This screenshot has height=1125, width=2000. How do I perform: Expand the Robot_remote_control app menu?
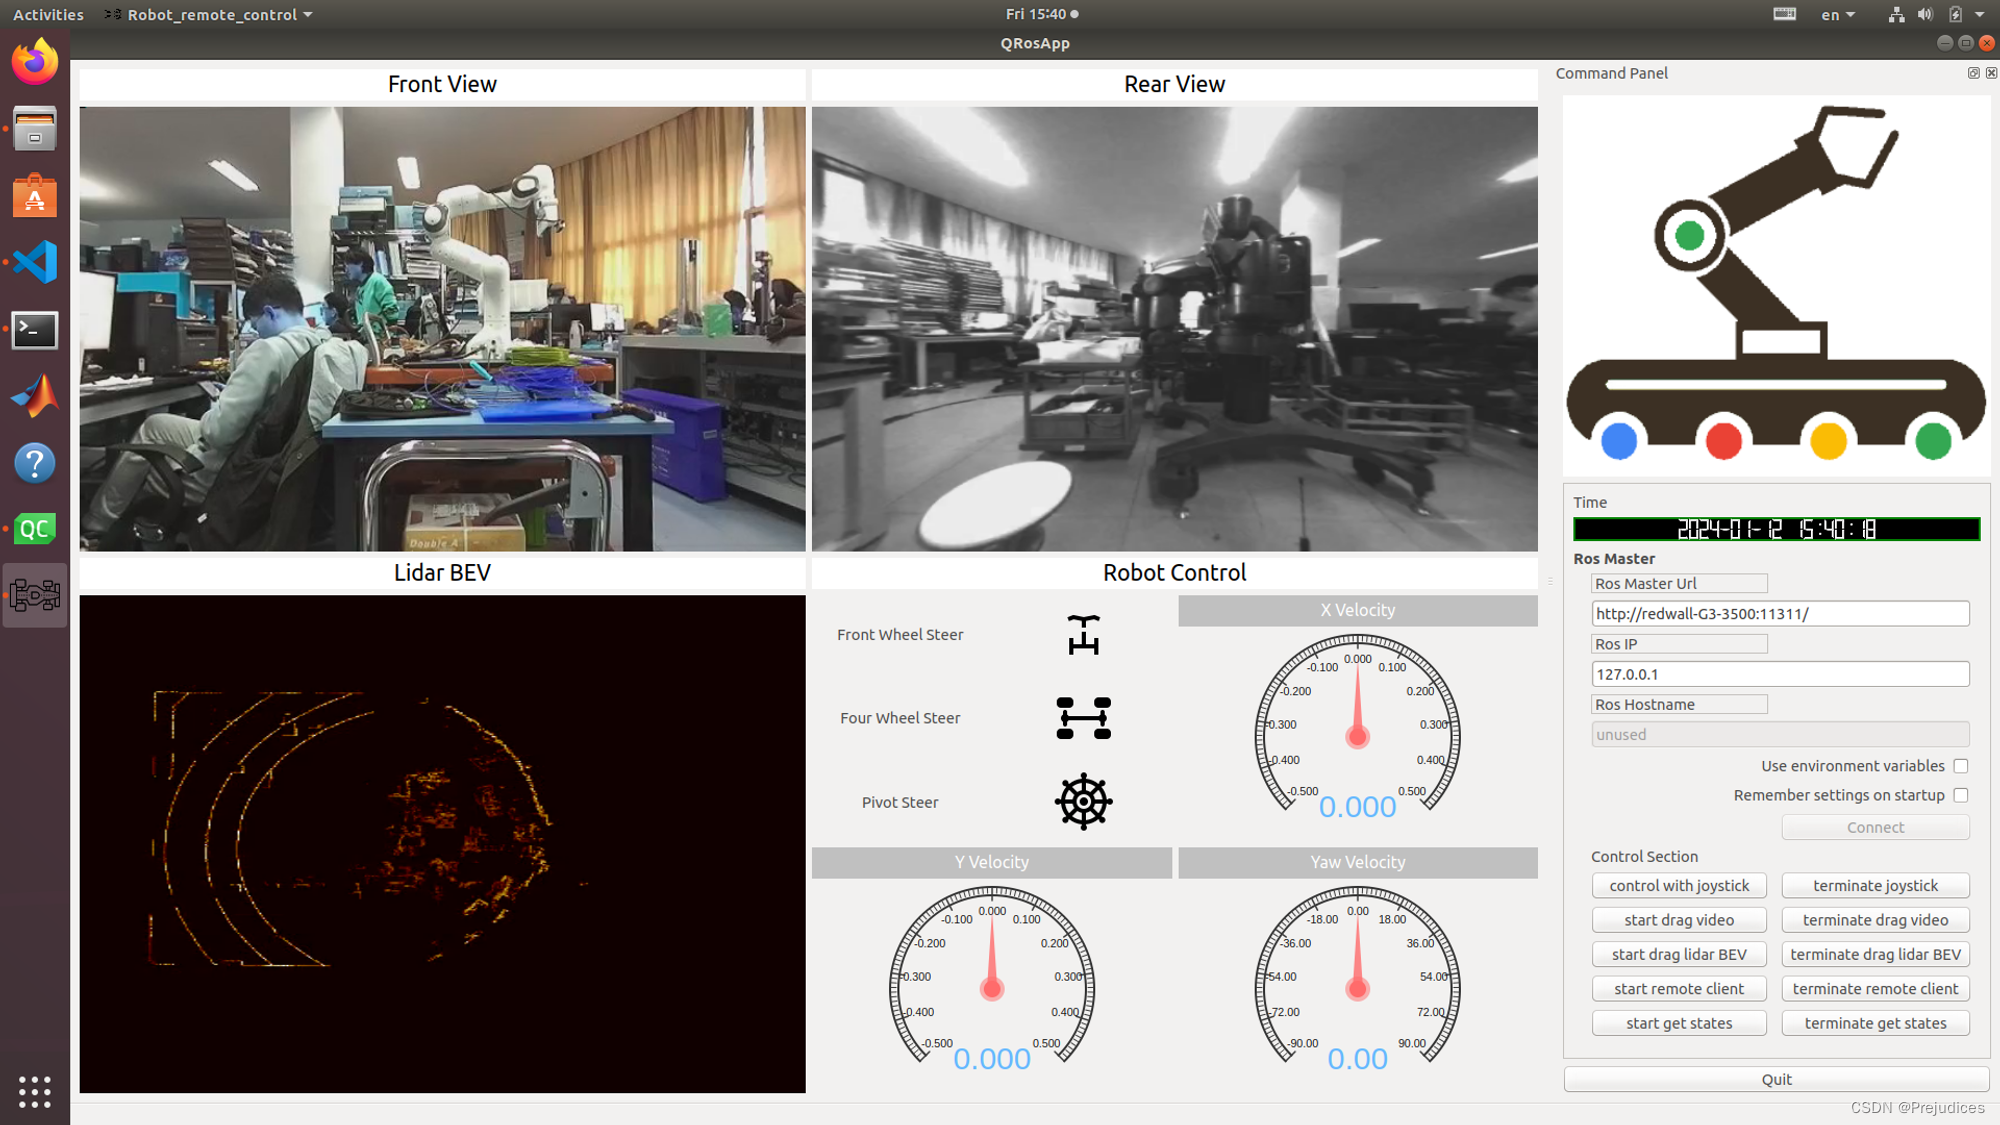(x=210, y=14)
